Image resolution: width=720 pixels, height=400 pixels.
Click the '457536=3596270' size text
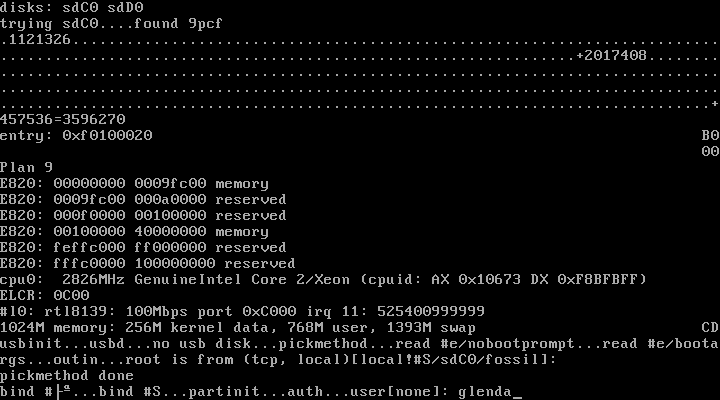63,119
